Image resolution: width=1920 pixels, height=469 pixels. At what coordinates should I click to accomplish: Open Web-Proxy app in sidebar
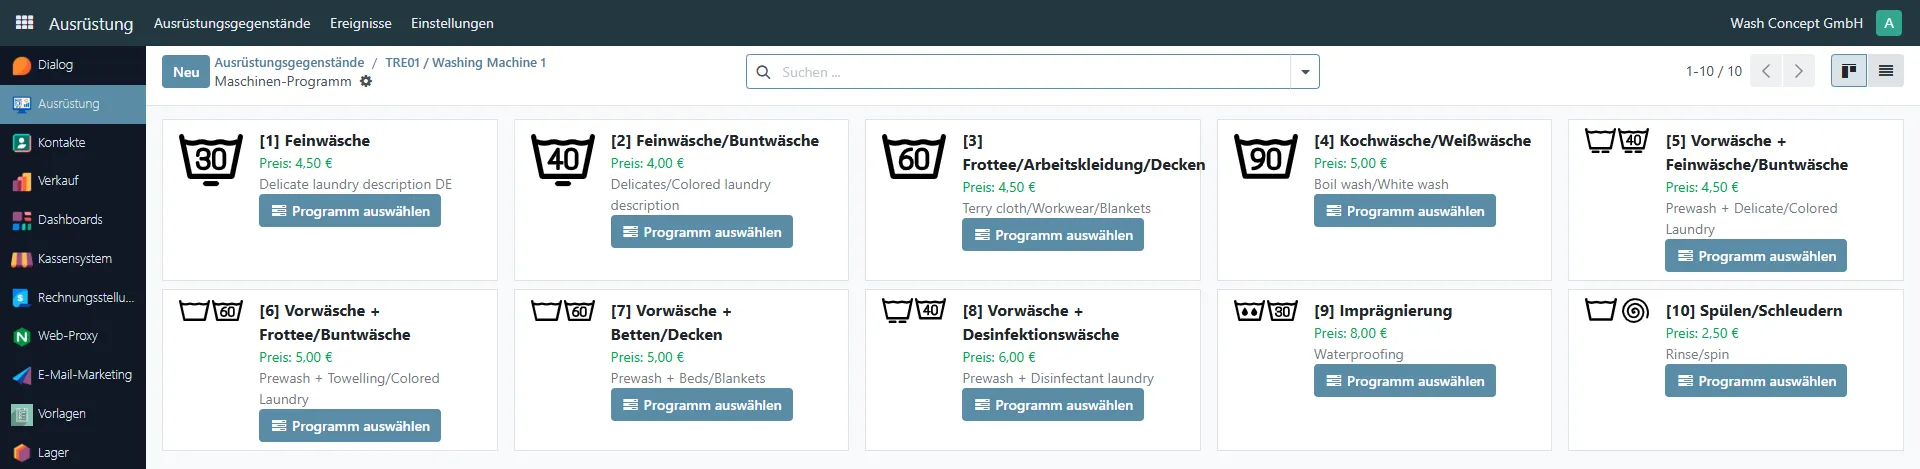[67, 336]
